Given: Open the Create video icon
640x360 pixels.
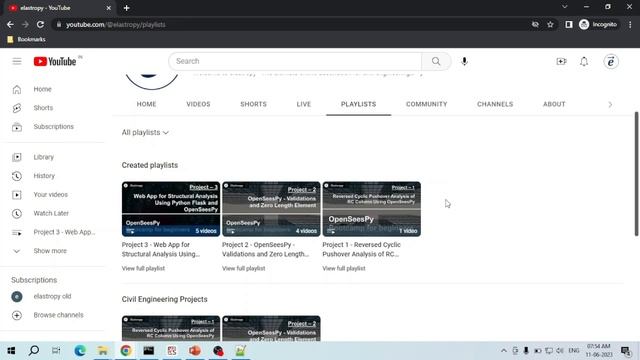Looking at the screenshot, I should tap(561, 61).
